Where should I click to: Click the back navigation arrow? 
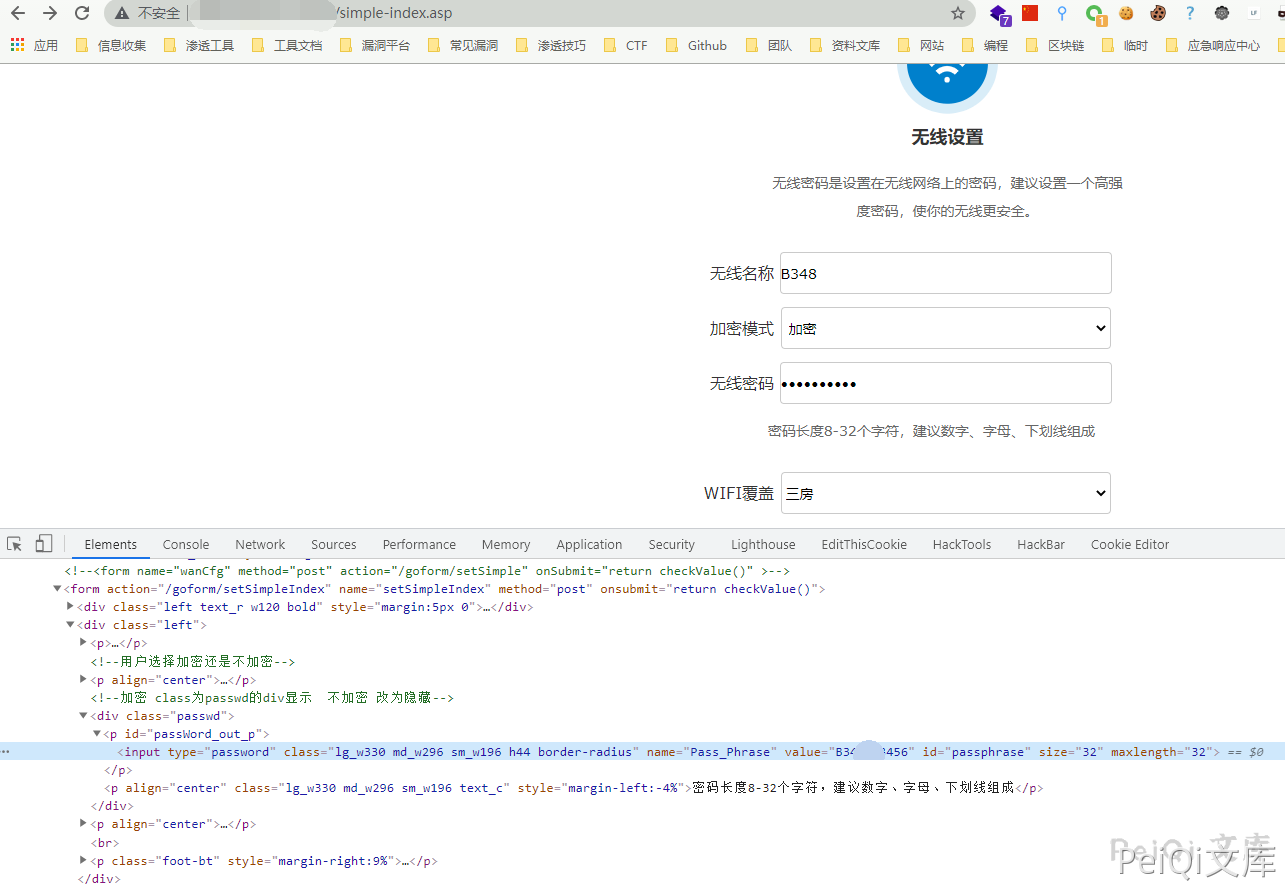click(x=17, y=13)
